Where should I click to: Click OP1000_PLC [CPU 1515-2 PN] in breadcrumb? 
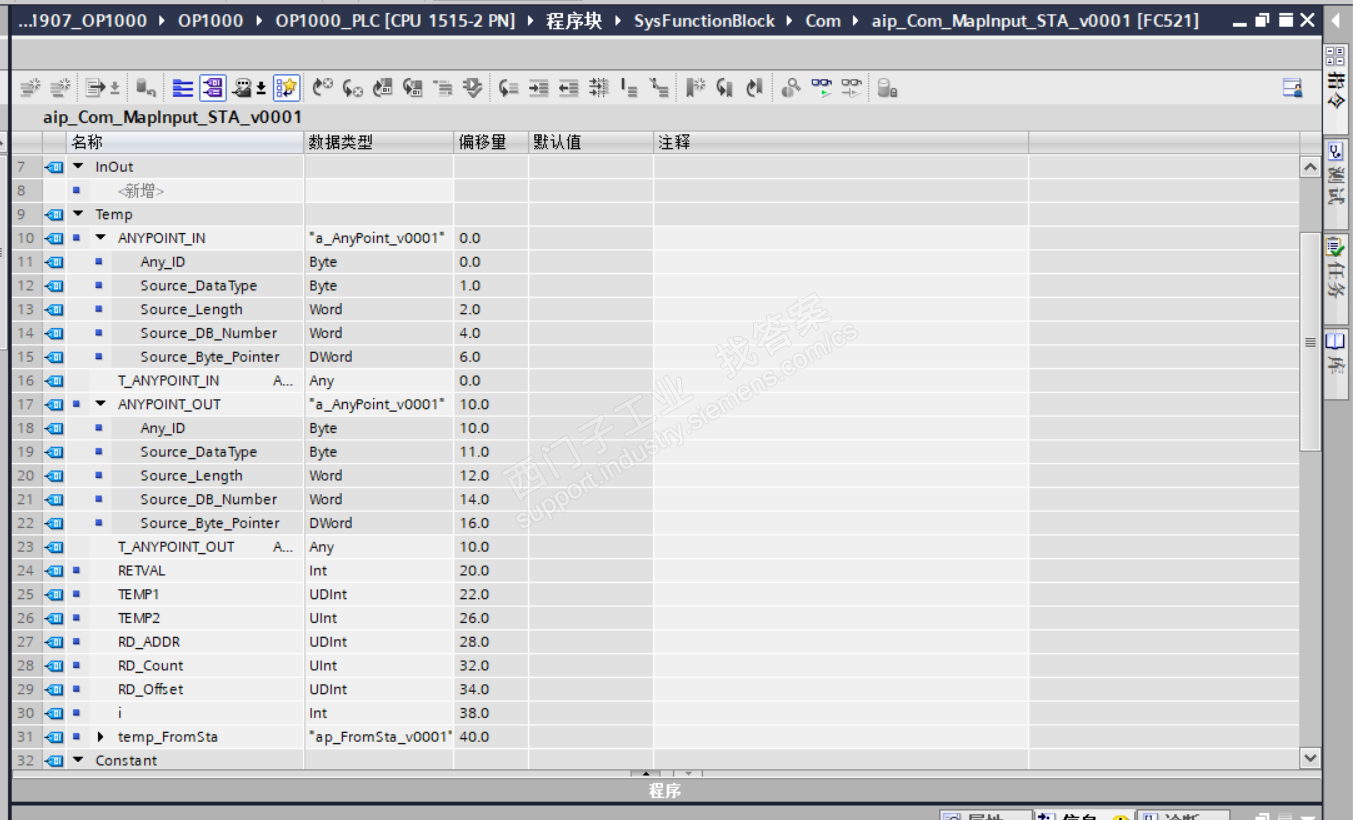tap(395, 20)
